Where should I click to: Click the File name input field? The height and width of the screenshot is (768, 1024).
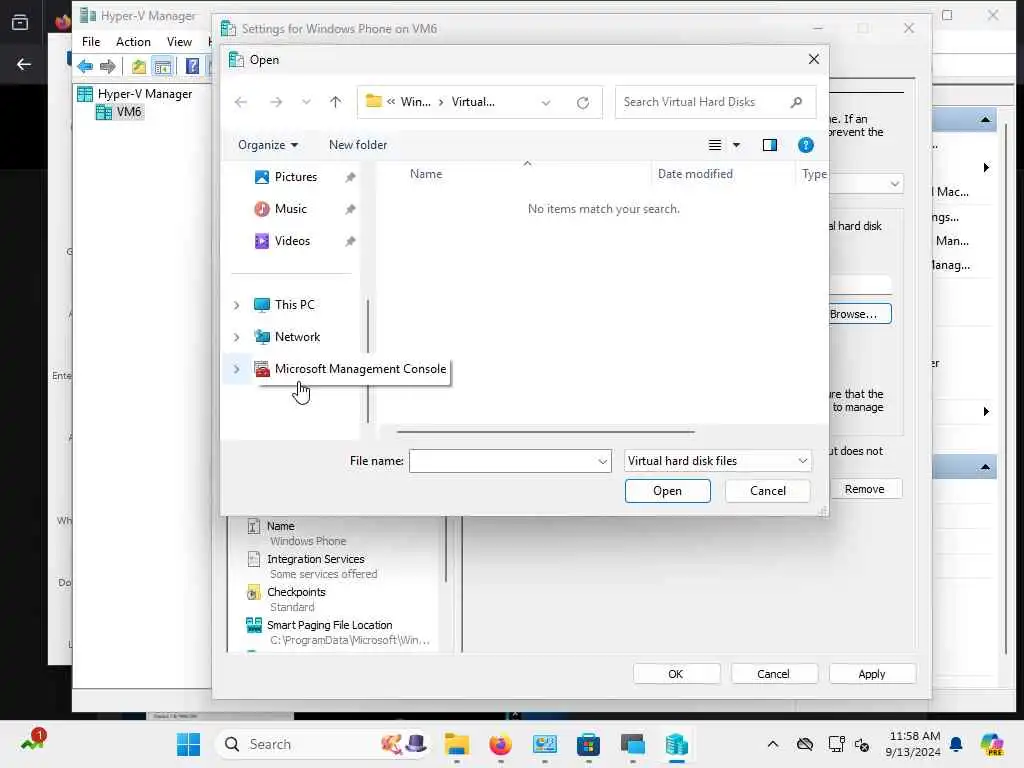[x=502, y=461]
